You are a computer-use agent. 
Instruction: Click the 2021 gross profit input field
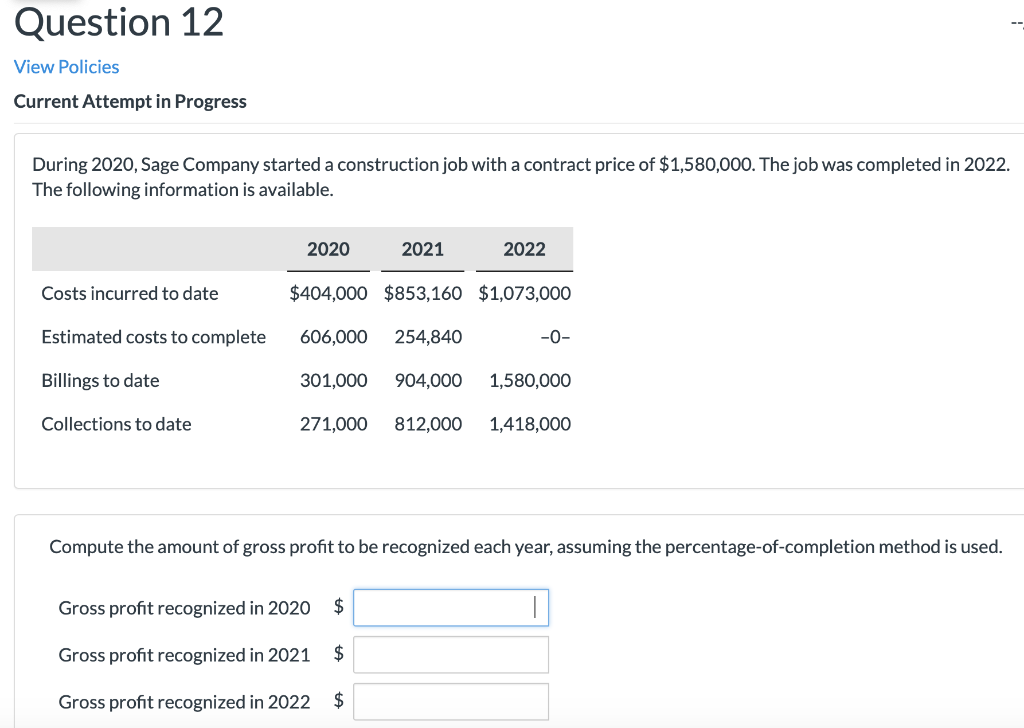(450, 654)
